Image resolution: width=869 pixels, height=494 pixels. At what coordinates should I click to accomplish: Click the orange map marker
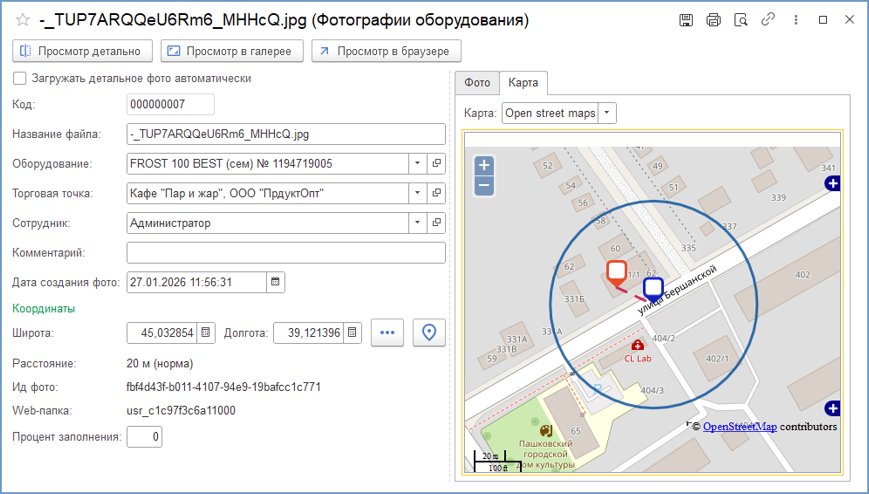[616, 273]
